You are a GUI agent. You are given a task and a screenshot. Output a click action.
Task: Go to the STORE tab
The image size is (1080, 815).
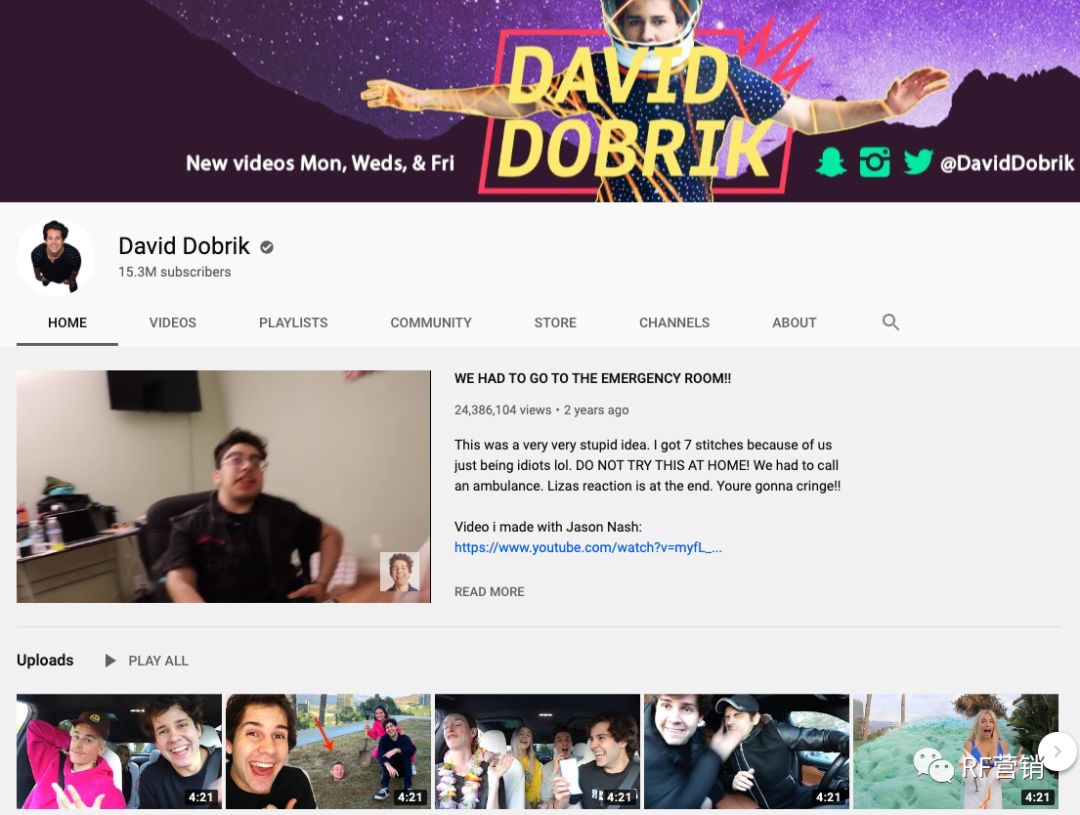(555, 322)
